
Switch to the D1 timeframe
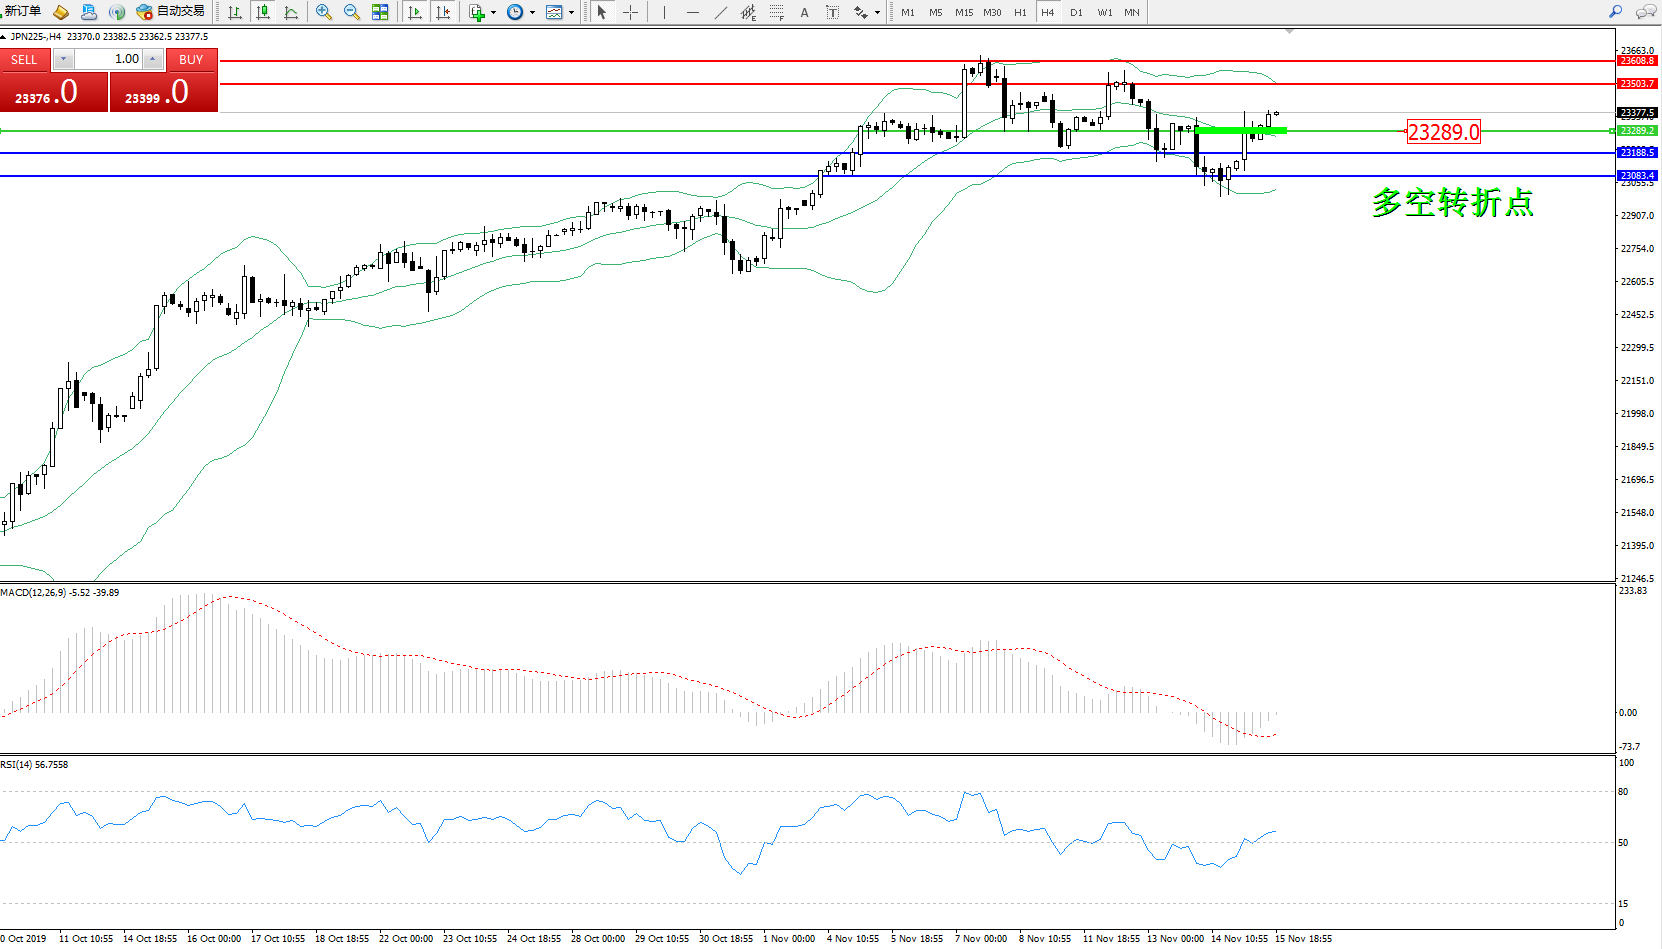pyautogui.click(x=1076, y=12)
